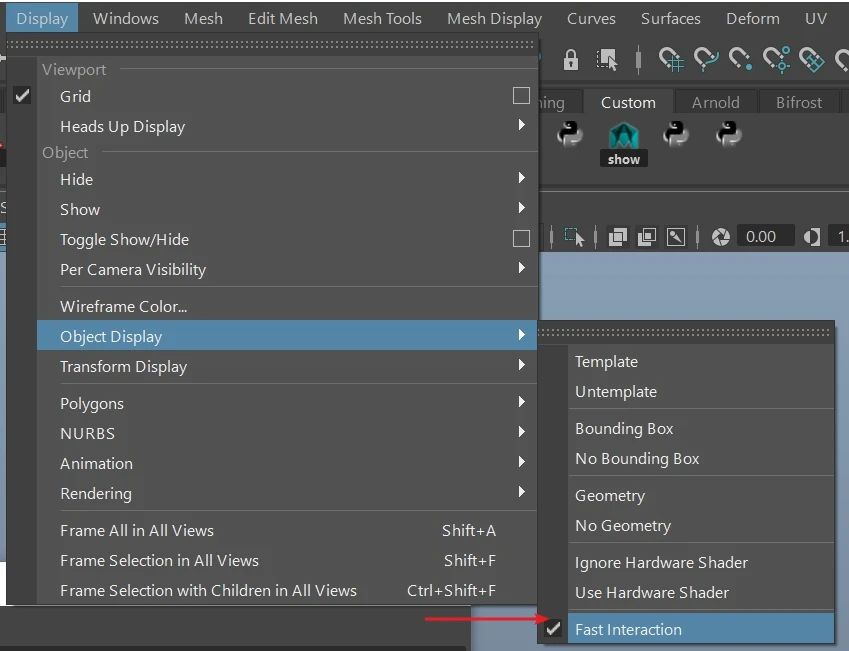Open the Toggle Show/Hide option box
Image resolution: width=849 pixels, height=651 pixels.
(x=521, y=239)
